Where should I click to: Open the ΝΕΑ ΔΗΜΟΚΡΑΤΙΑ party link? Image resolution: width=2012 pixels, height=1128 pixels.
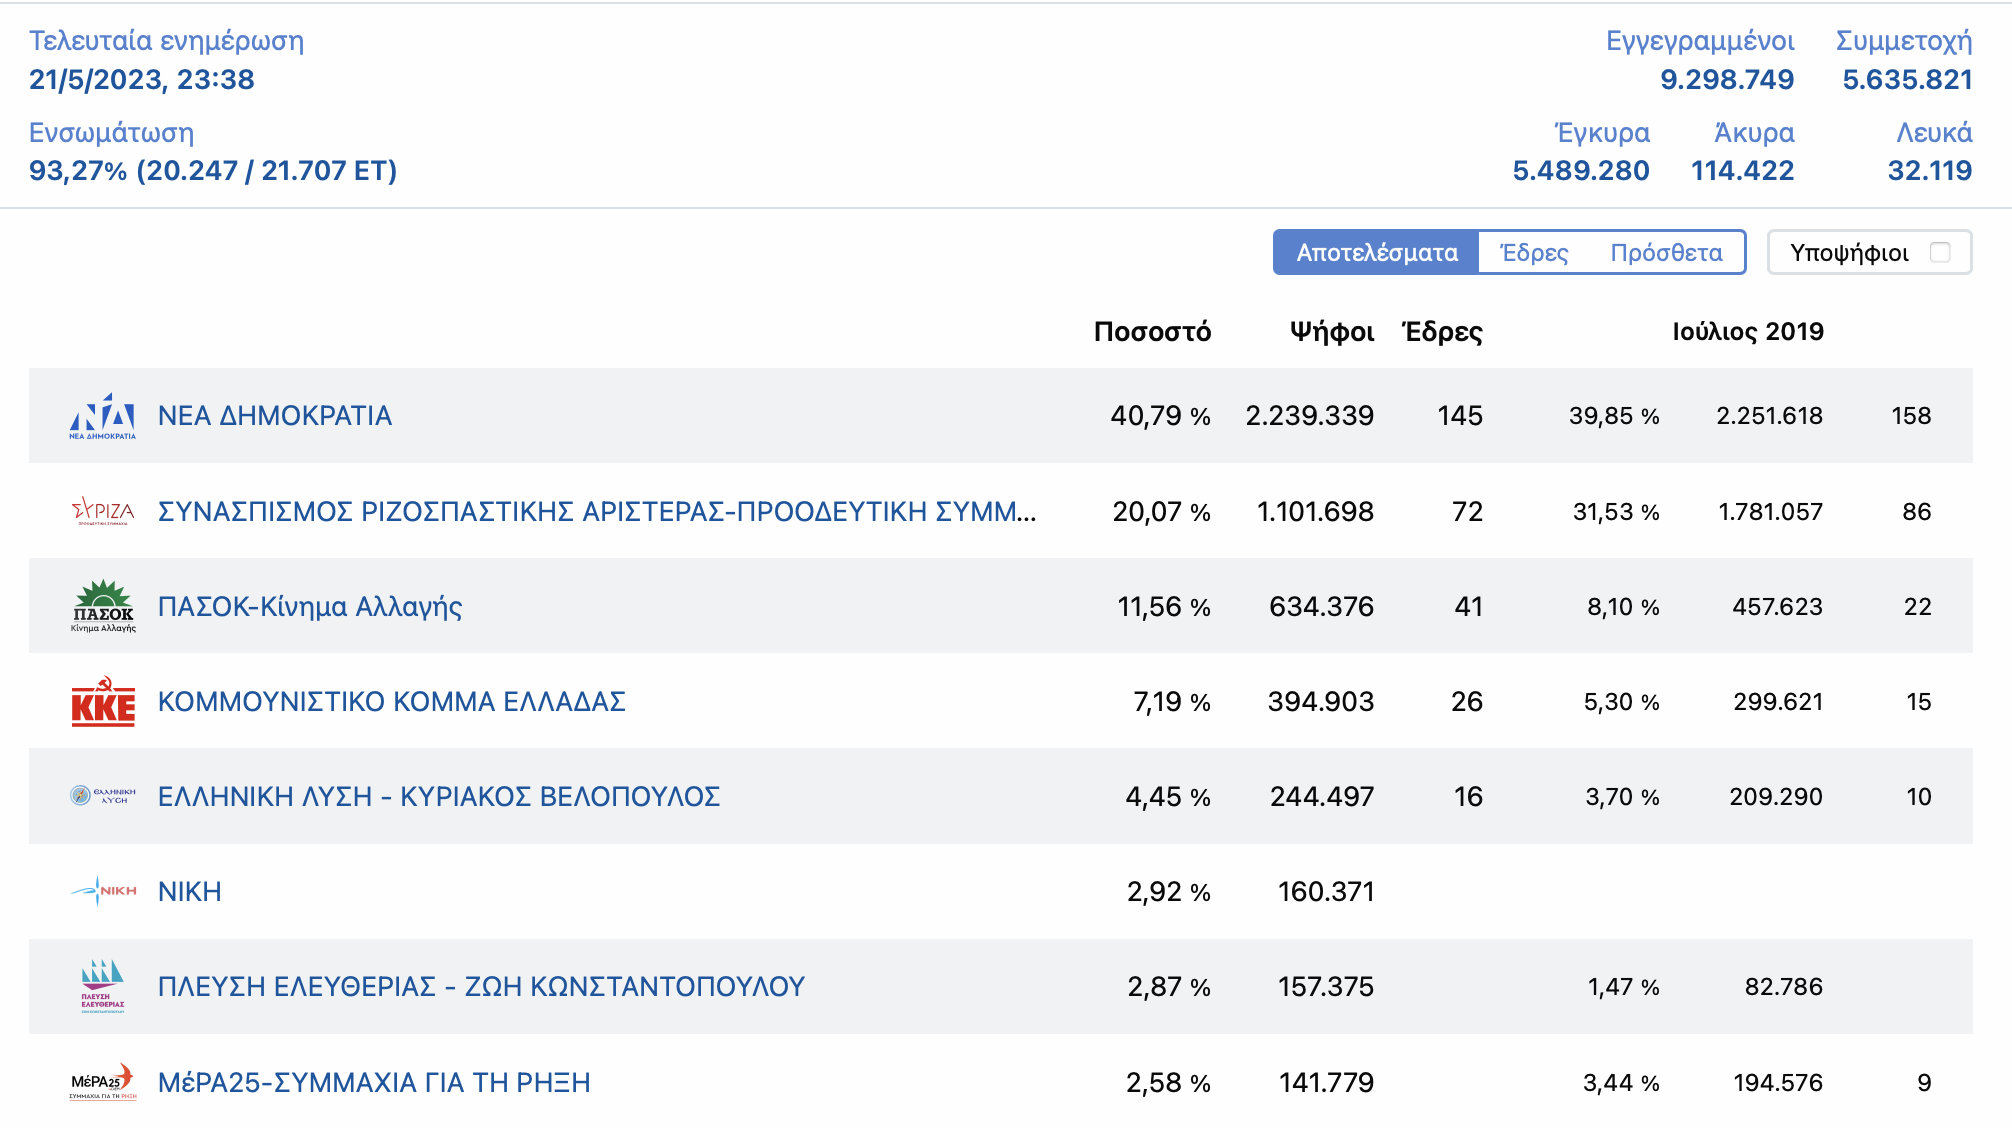(275, 416)
